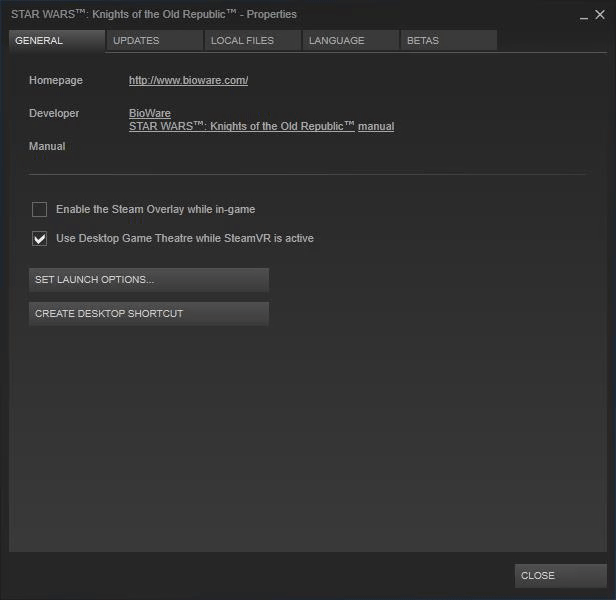
Task: Open the bioware.com homepage link
Action: [189, 81]
